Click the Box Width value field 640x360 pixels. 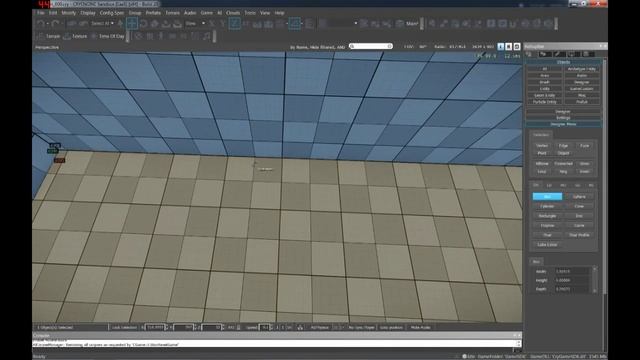point(571,271)
